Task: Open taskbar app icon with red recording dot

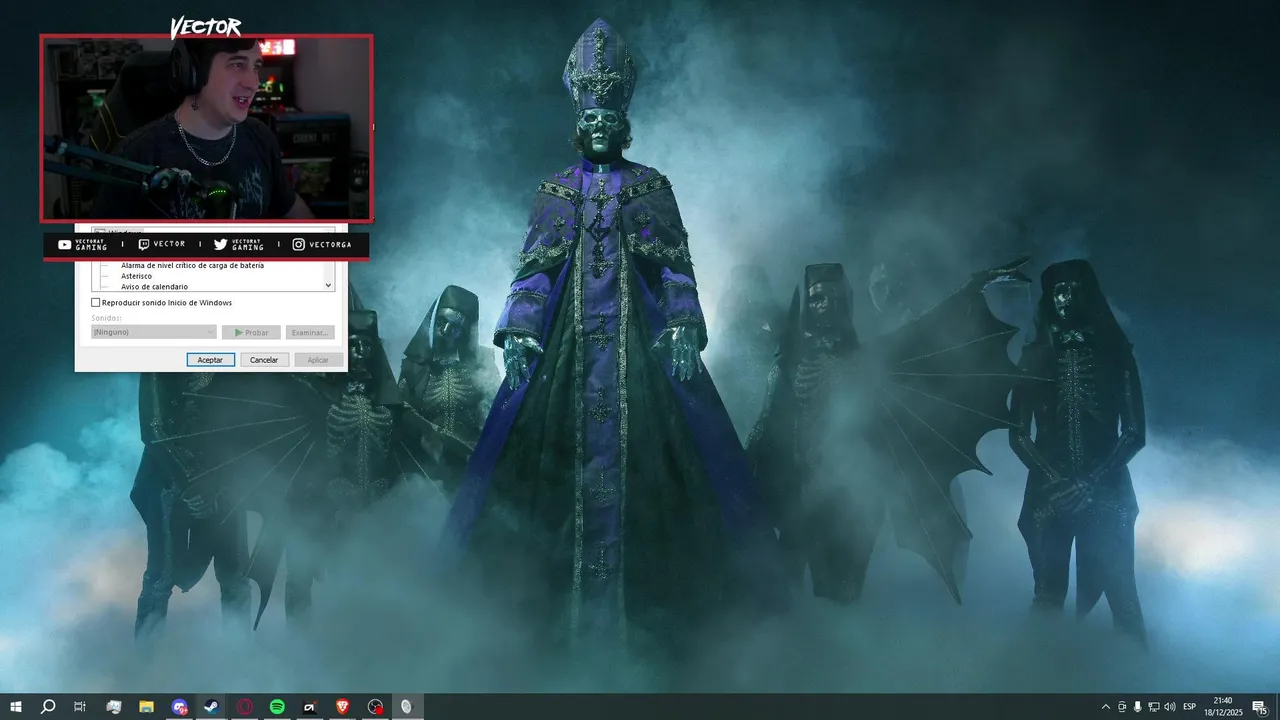Action: (375, 707)
